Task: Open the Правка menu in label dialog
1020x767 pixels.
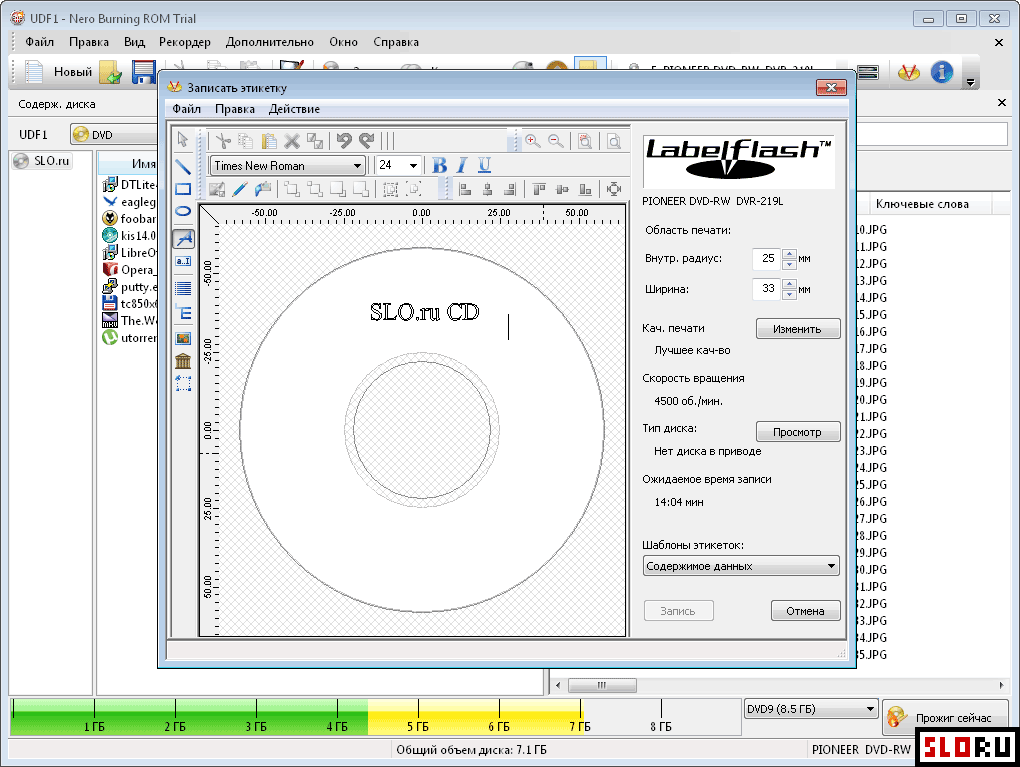Action: (235, 109)
